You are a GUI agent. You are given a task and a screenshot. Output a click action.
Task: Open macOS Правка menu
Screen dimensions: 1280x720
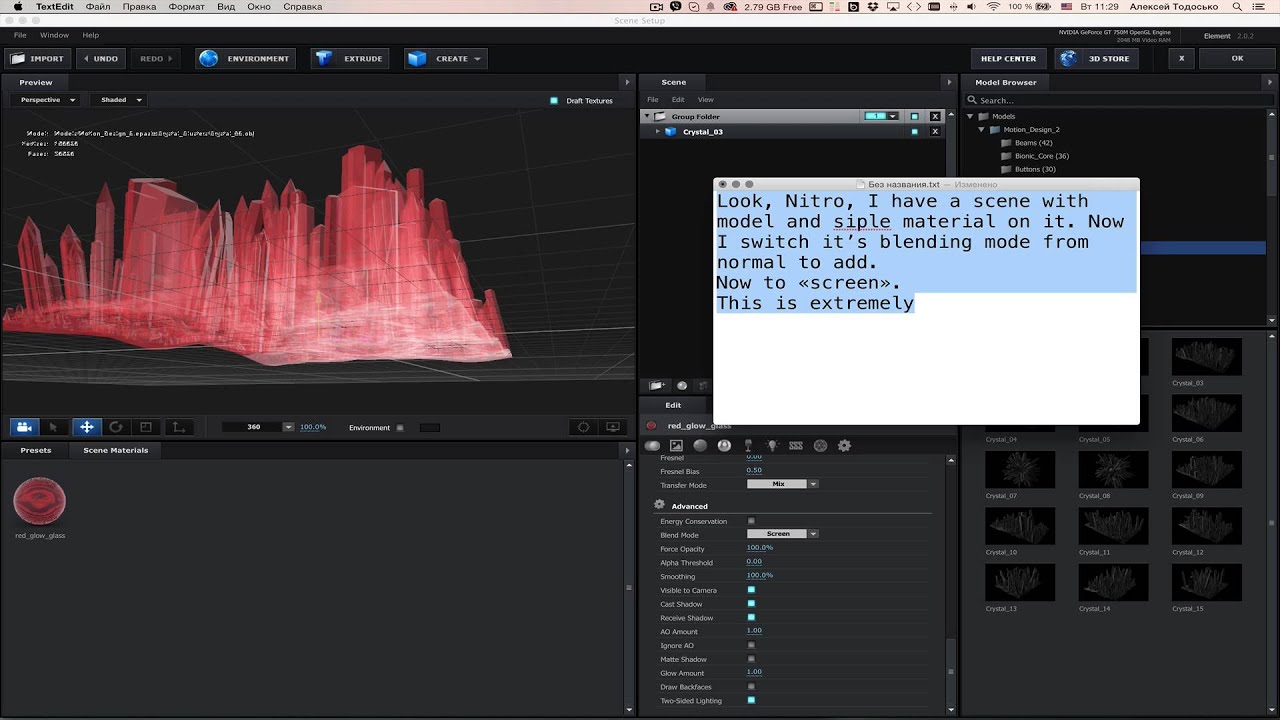click(x=139, y=7)
